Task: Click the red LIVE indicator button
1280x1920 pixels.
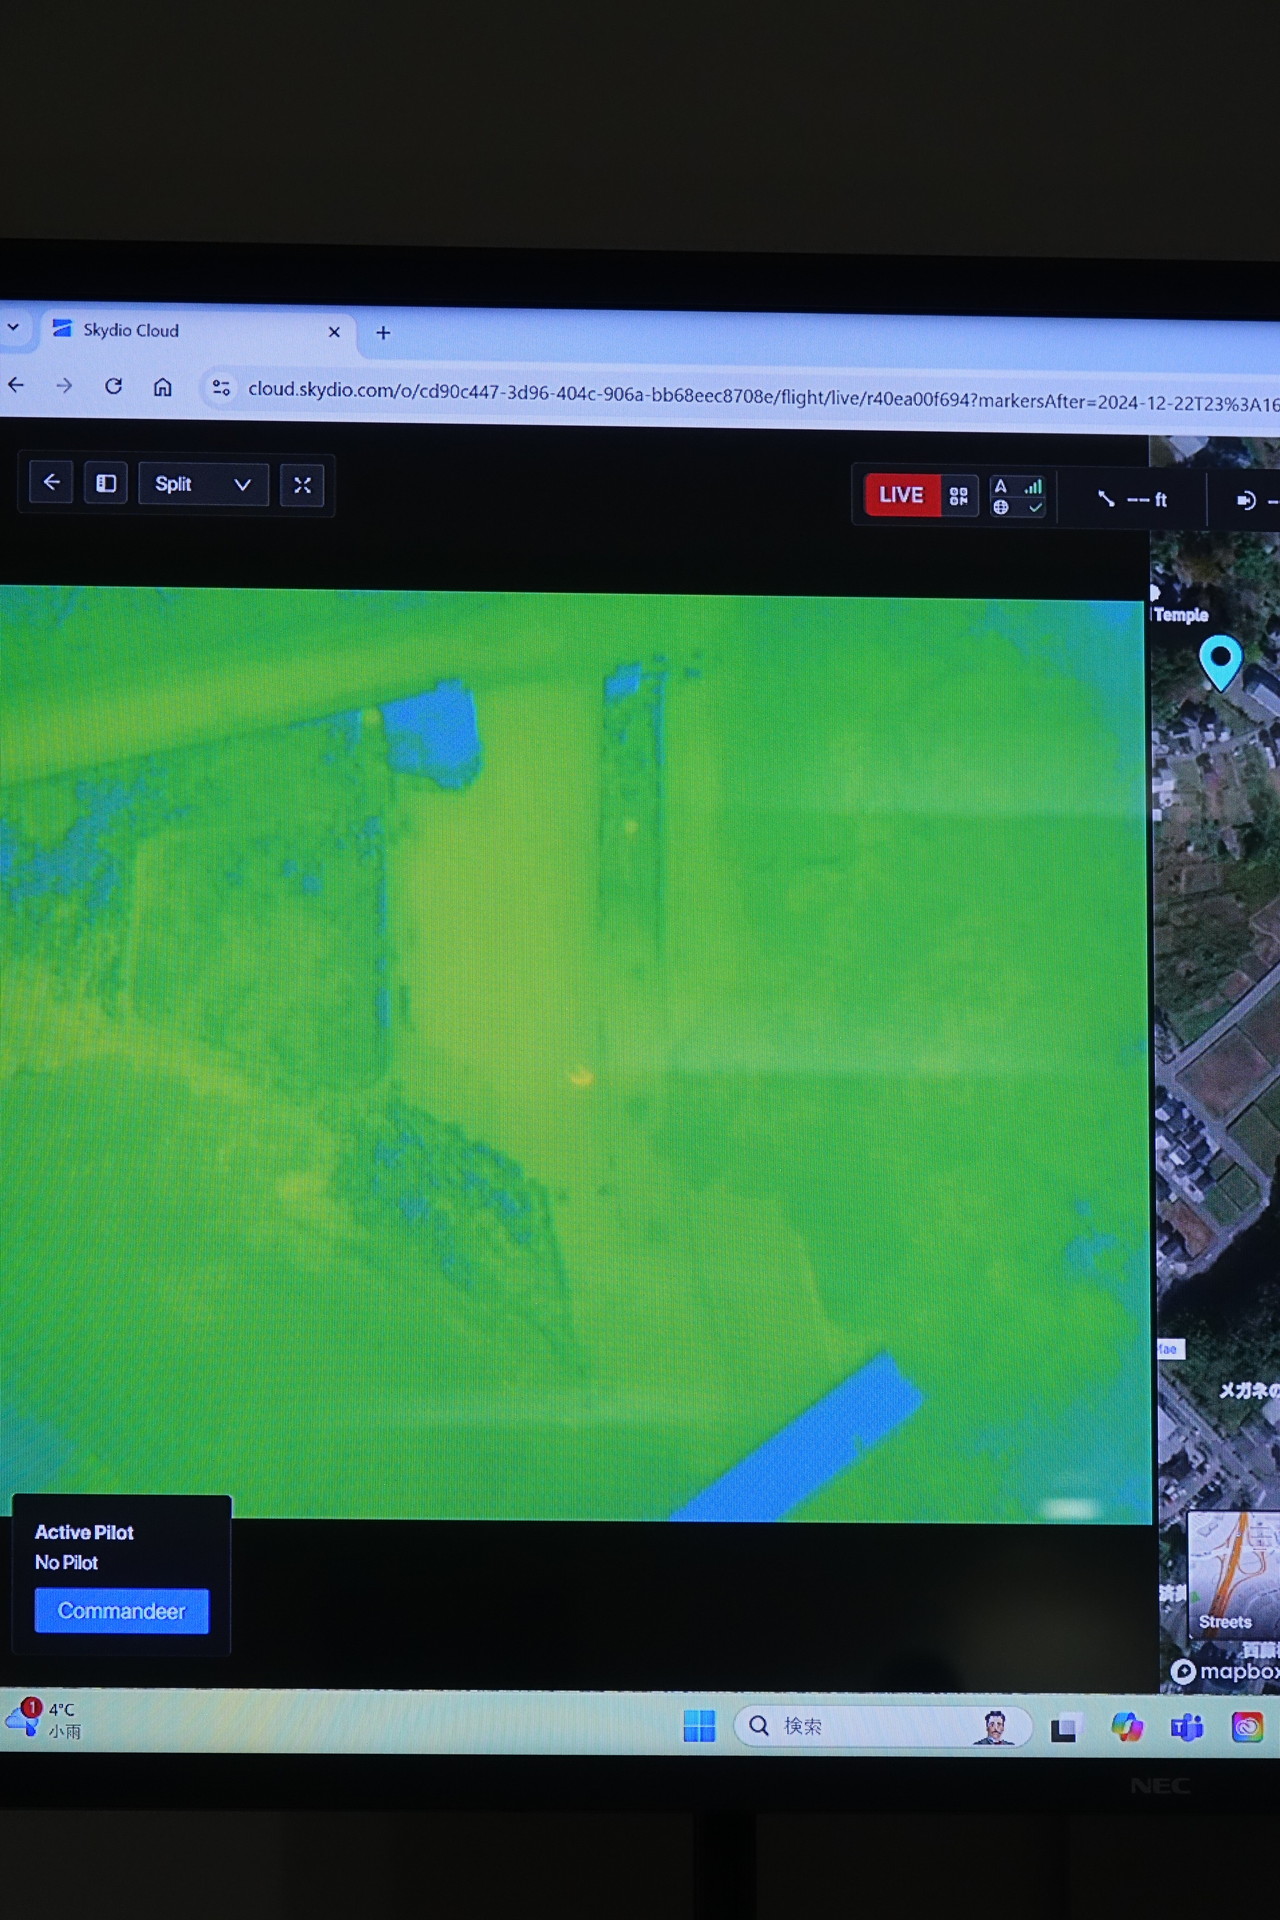Action: pos(901,495)
